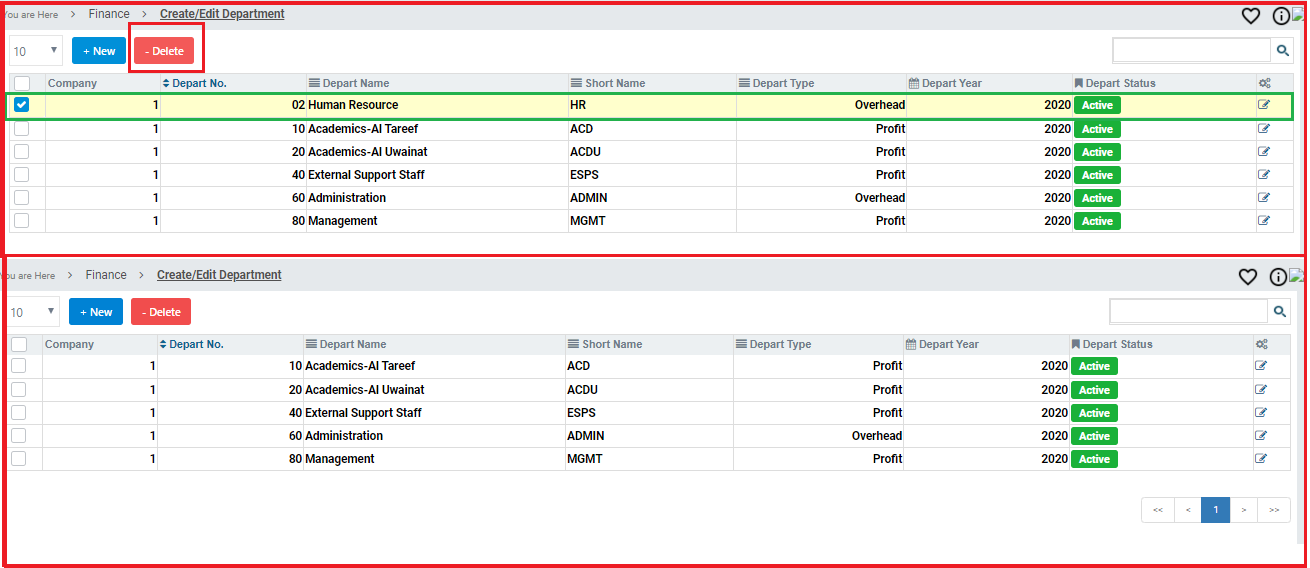This screenshot has height=568, width=1310.
Task: Click edit icon for External Support Staff, upper table
Action: (x=1264, y=175)
